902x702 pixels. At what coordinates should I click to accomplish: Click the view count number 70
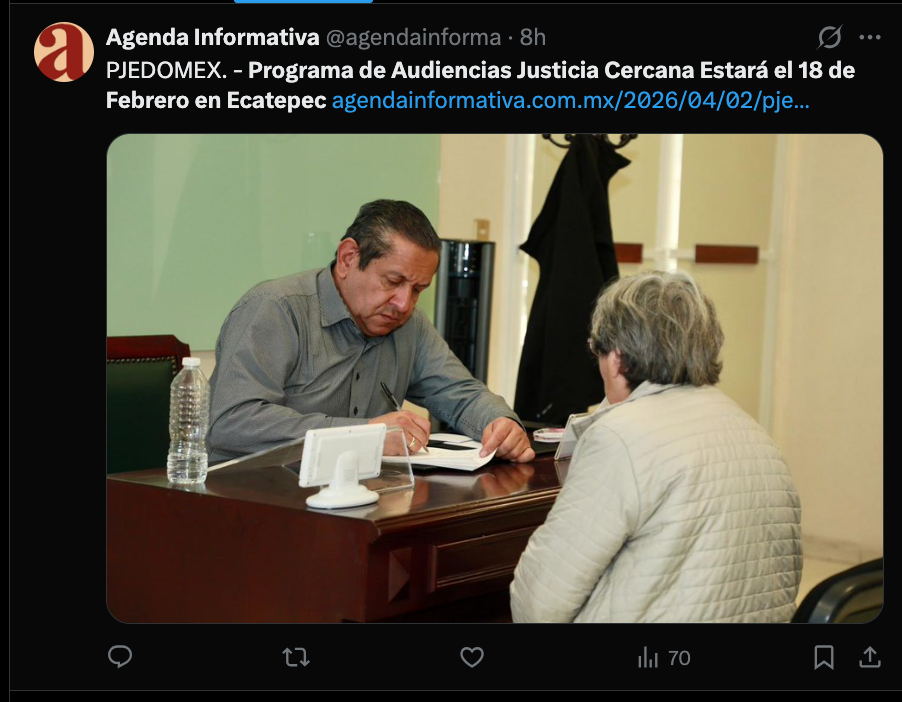[679, 658]
